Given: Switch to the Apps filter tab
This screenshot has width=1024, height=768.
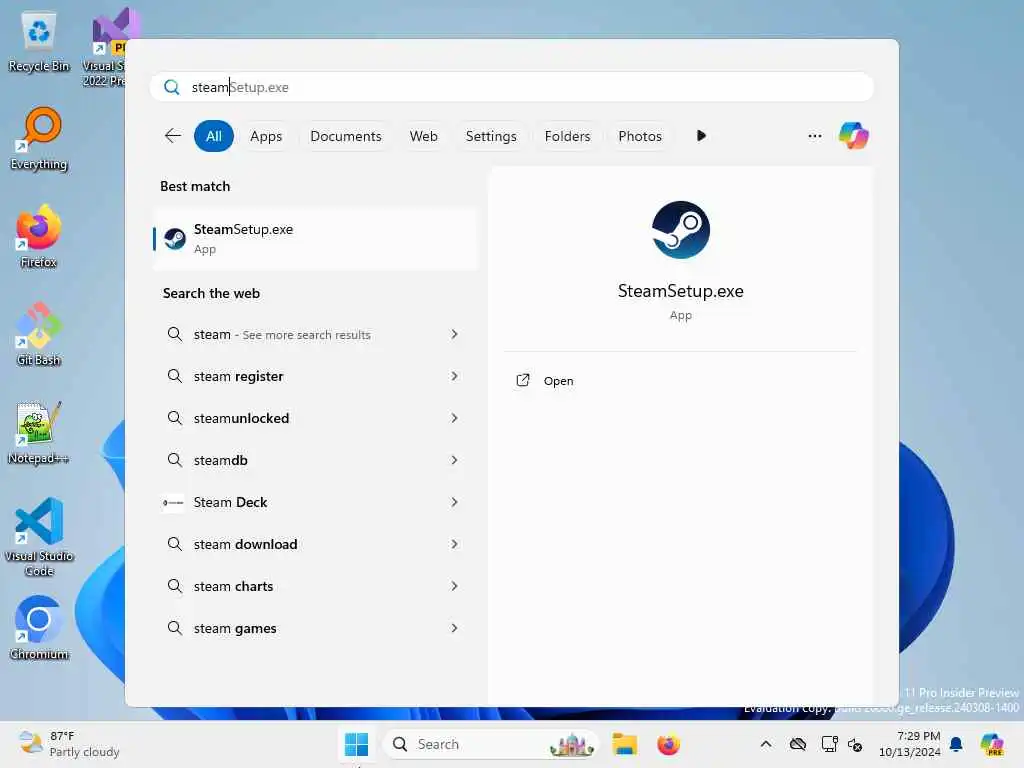Looking at the screenshot, I should pos(266,136).
